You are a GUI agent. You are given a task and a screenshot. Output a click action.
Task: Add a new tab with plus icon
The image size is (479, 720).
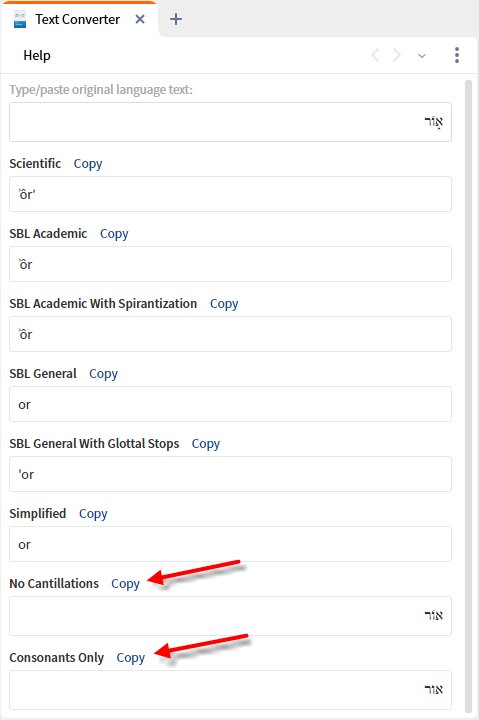pyautogui.click(x=175, y=19)
